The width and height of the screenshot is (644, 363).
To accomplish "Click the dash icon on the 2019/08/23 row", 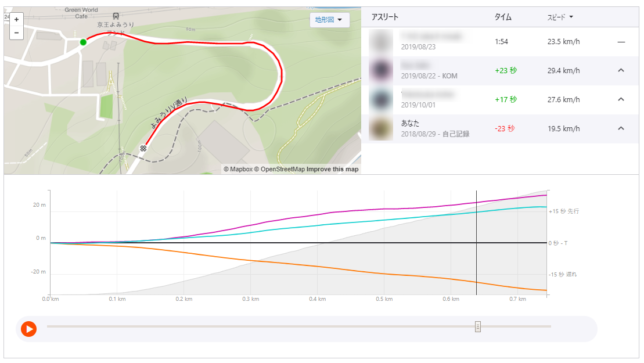I will 621,42.
